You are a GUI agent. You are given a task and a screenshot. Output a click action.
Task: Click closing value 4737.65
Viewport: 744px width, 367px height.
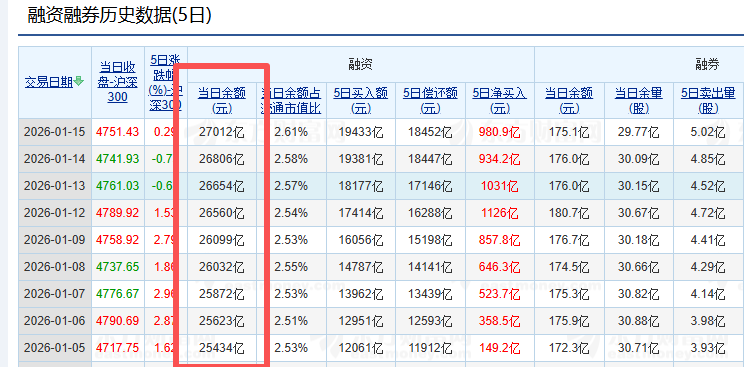[x=118, y=267]
